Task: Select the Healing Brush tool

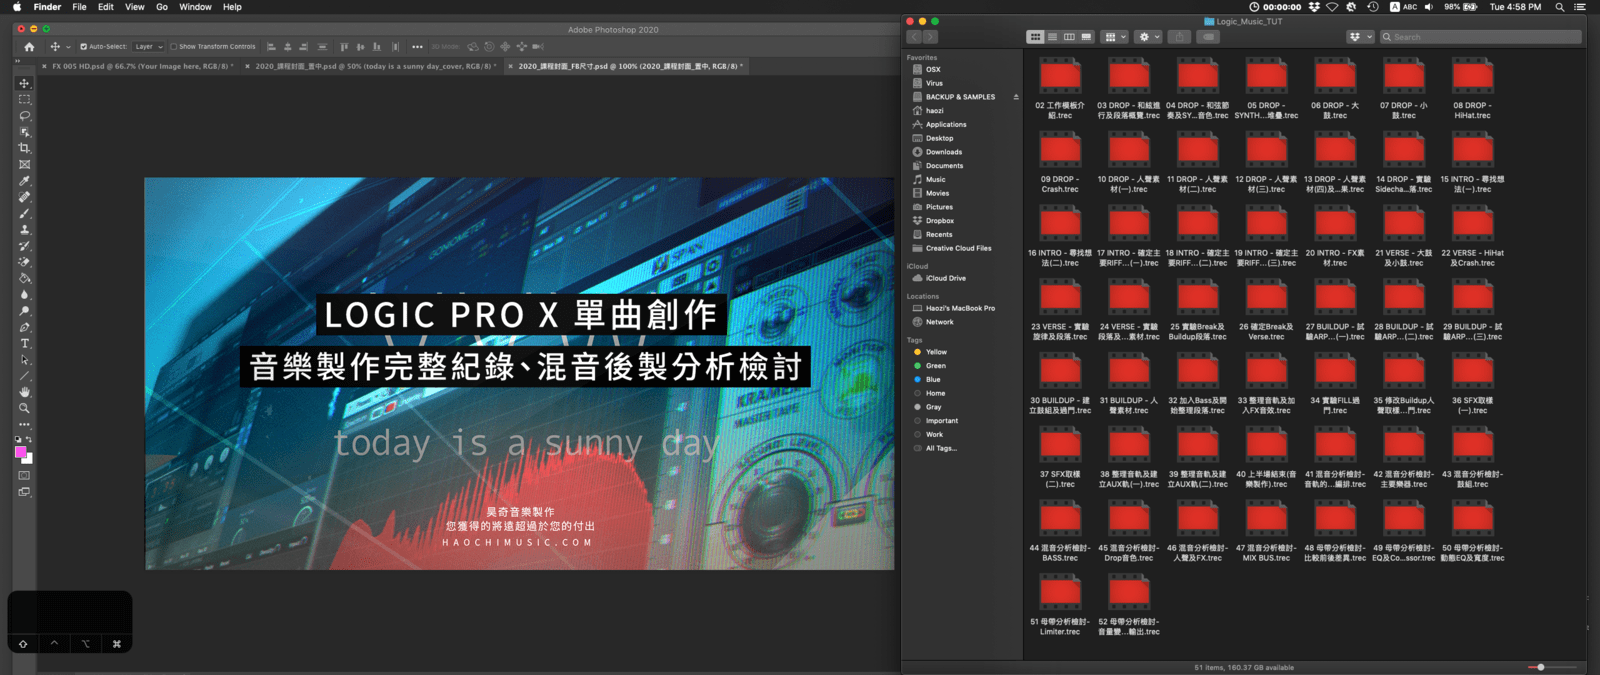Action: pyautogui.click(x=25, y=197)
